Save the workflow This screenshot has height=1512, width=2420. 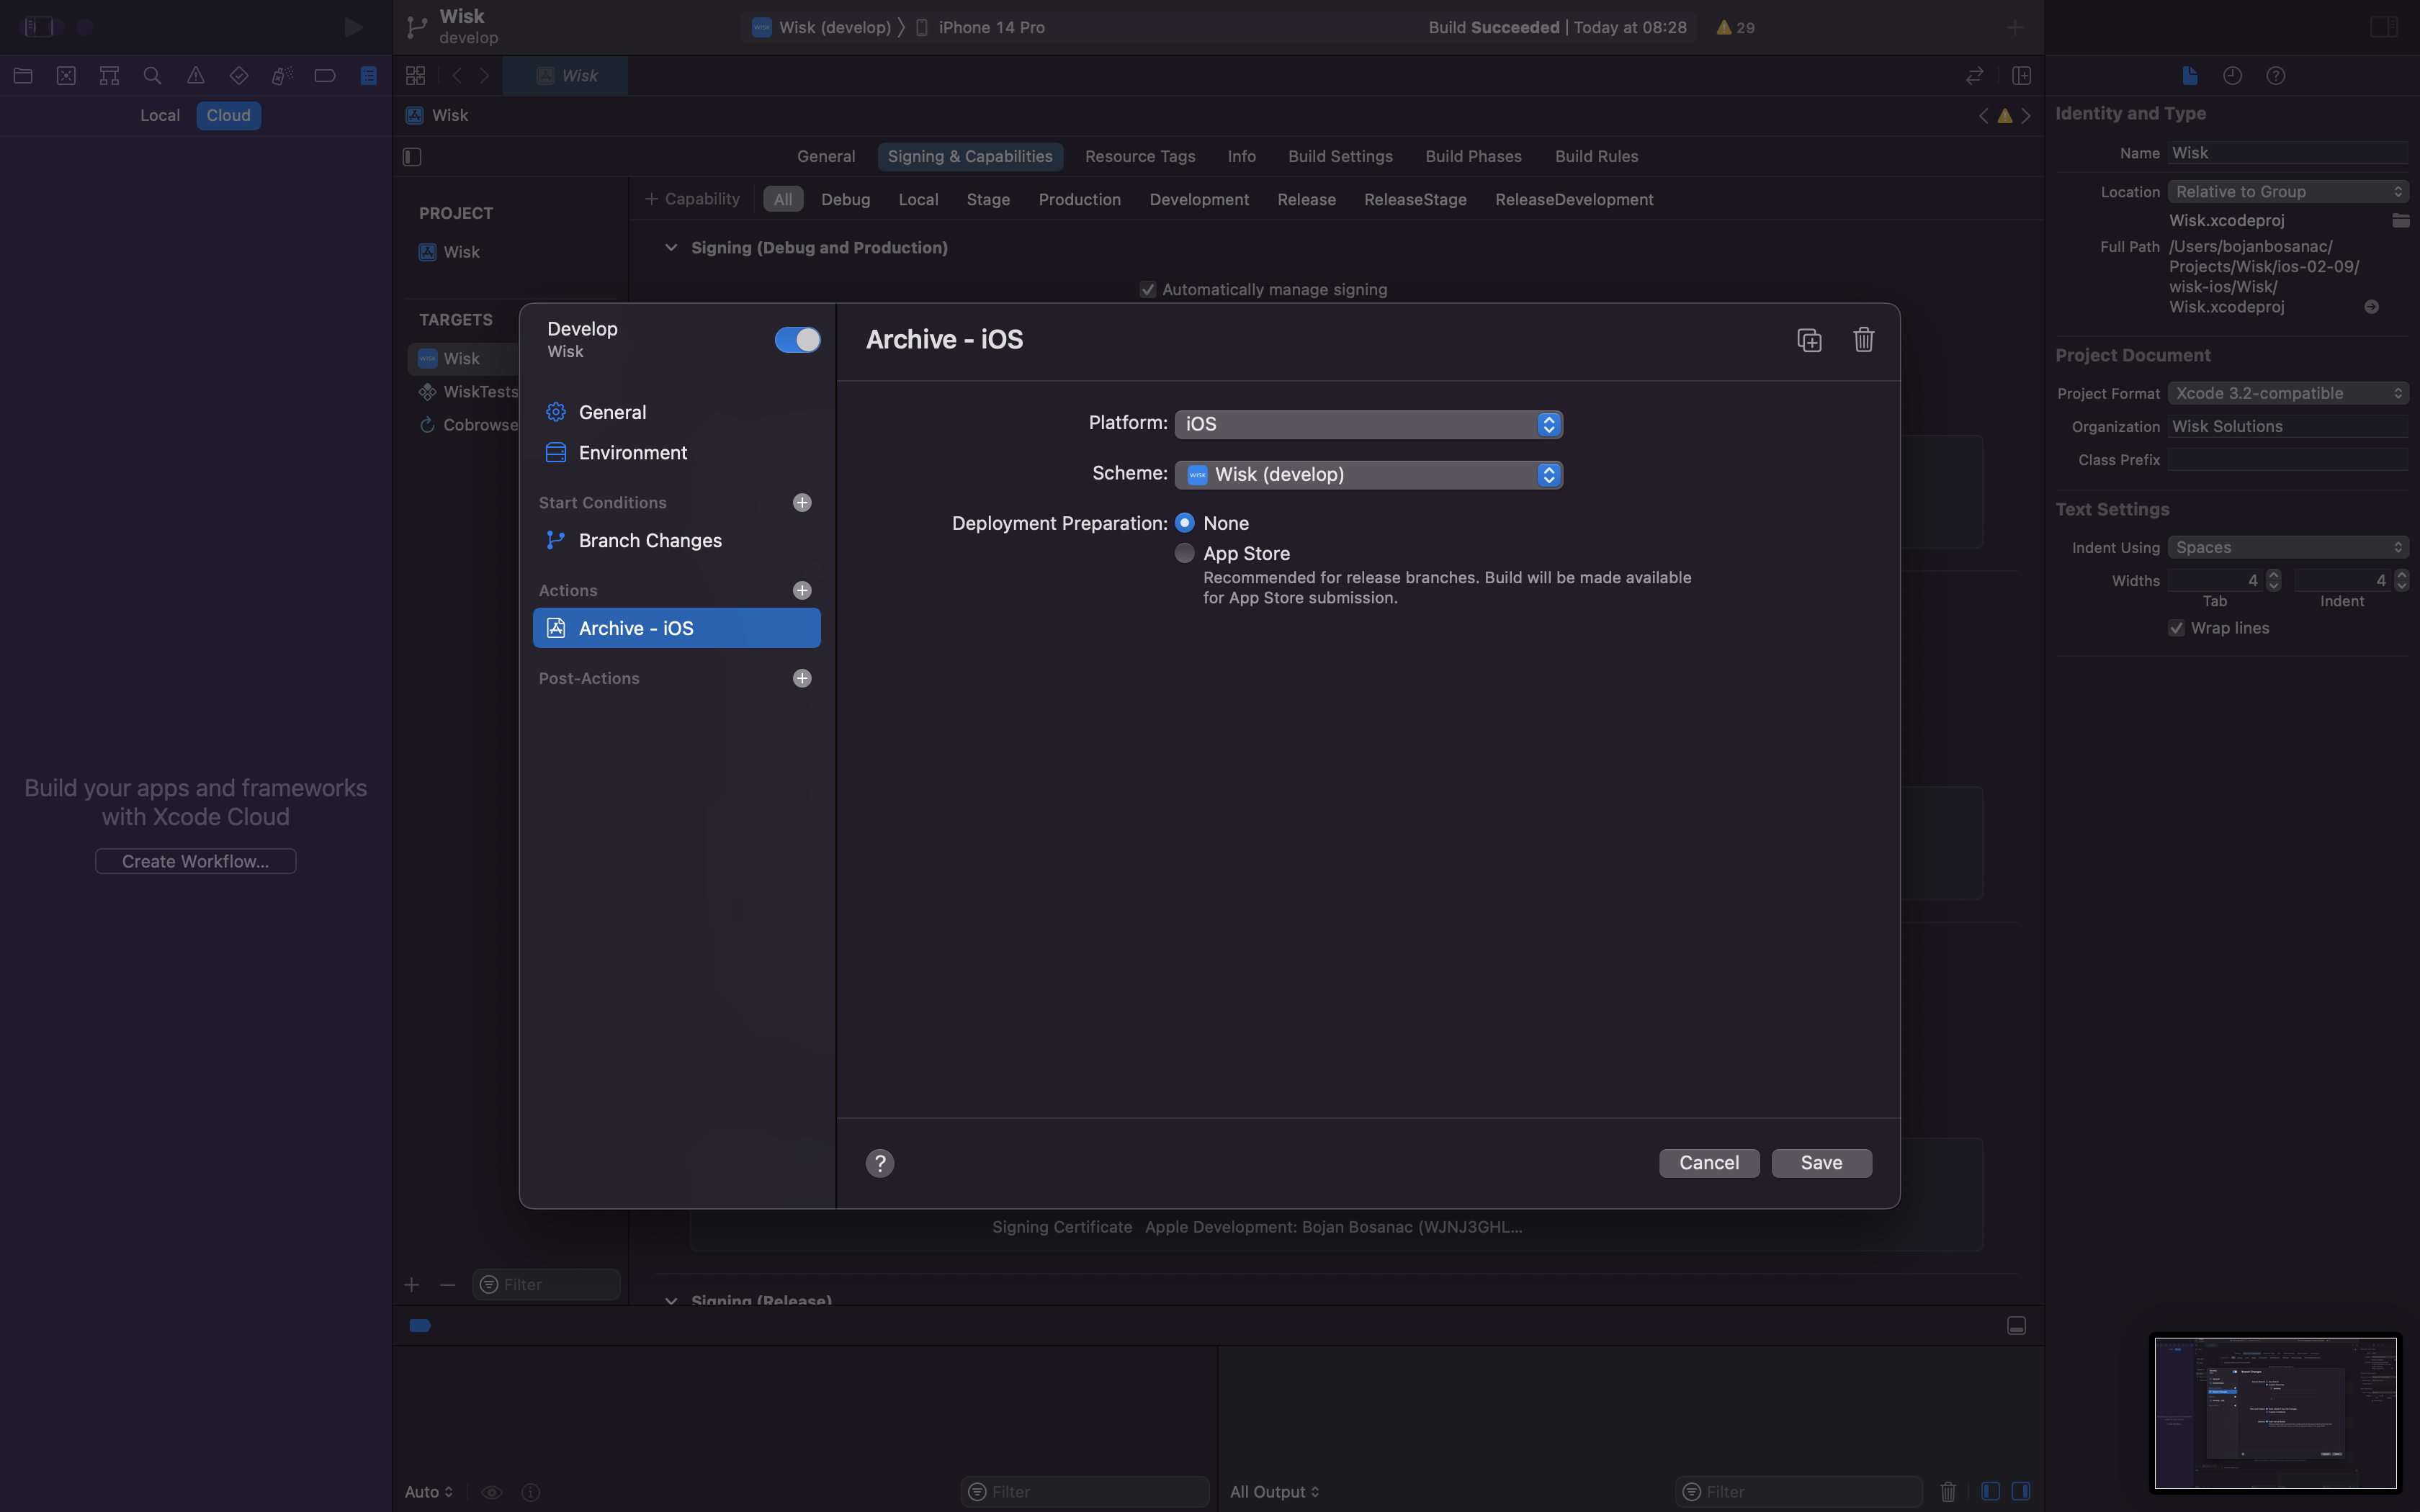1821,1163
